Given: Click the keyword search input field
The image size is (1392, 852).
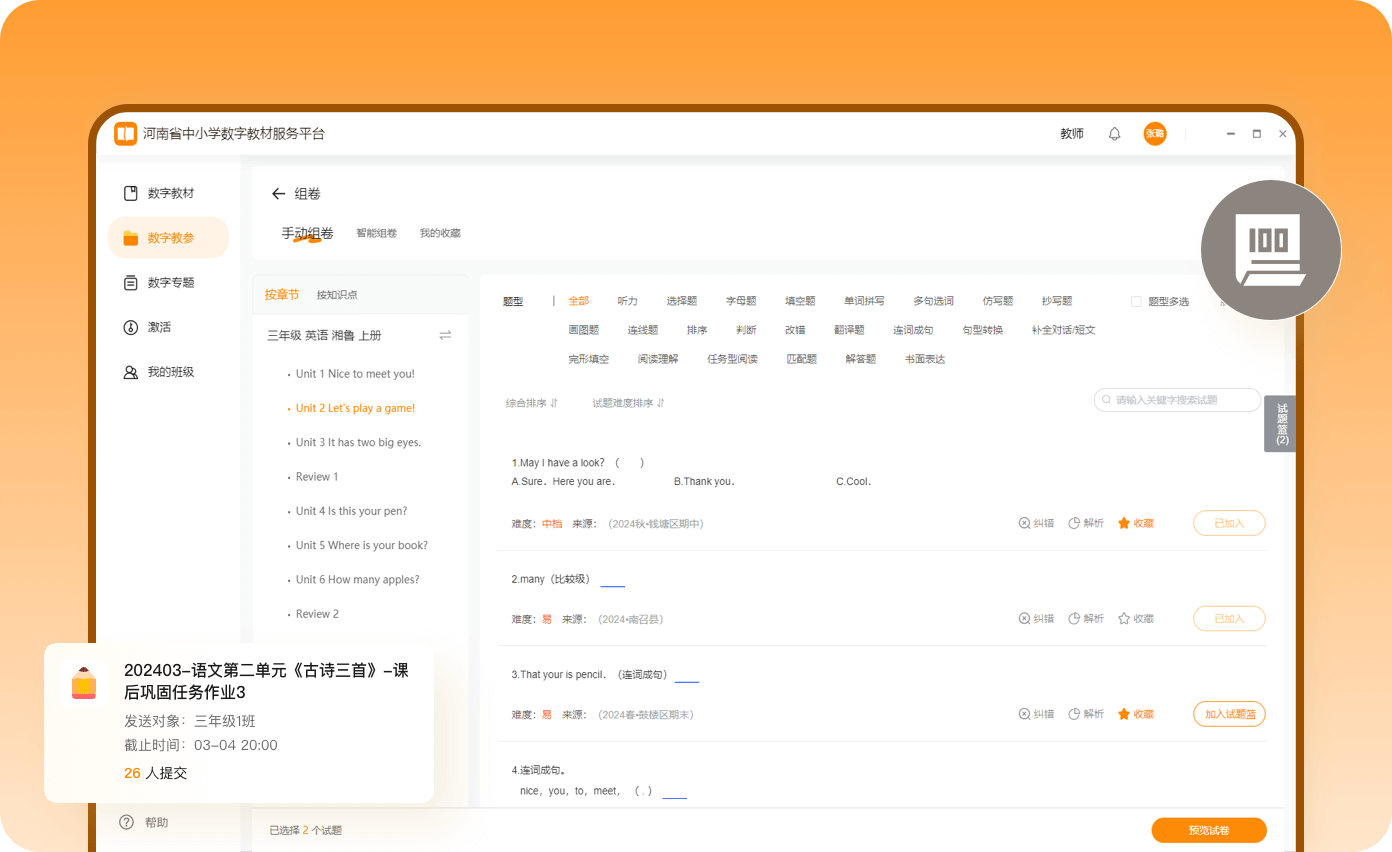Looking at the screenshot, I should click(1177, 400).
